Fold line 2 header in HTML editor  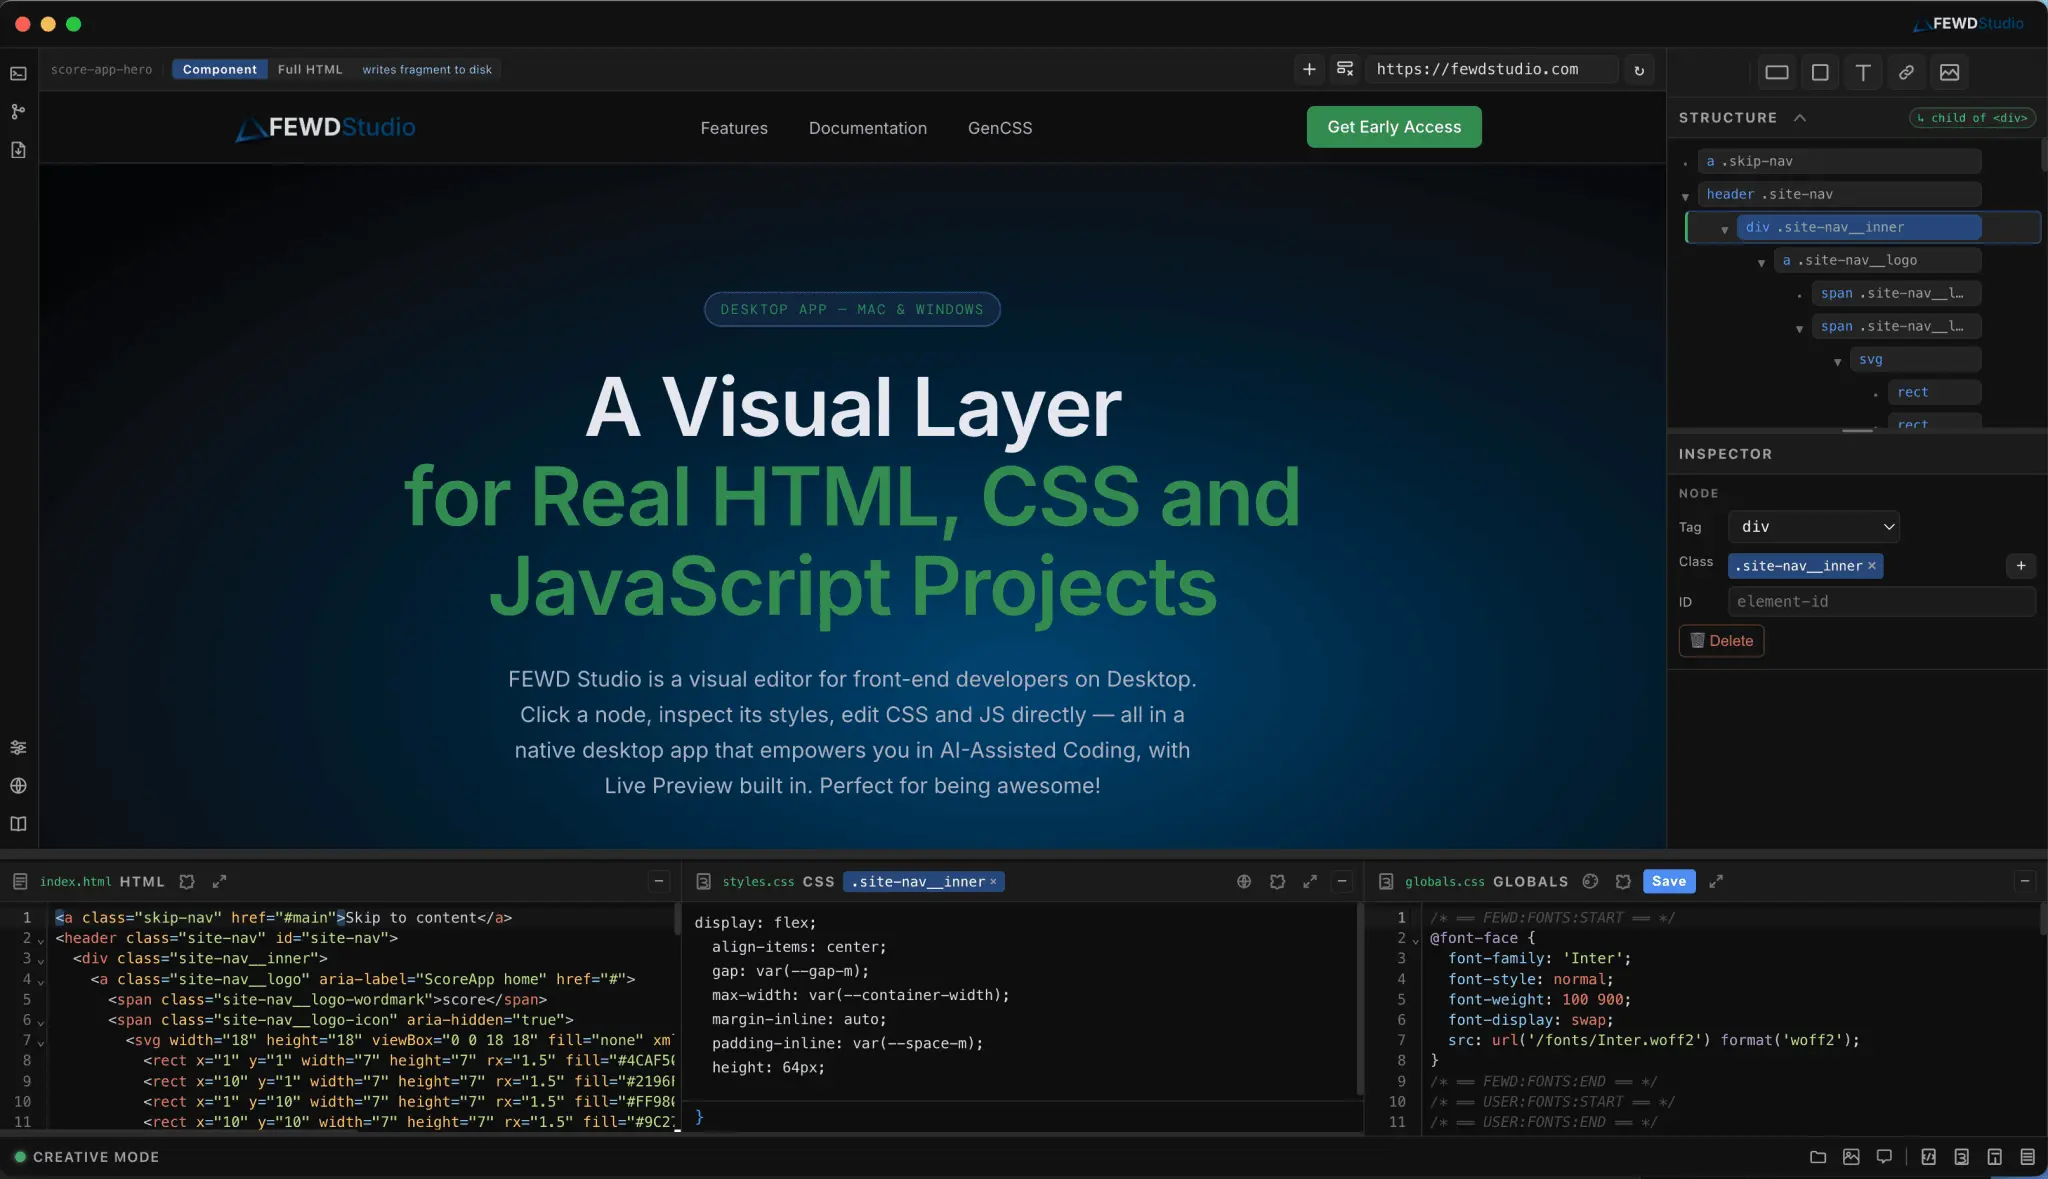(41, 940)
